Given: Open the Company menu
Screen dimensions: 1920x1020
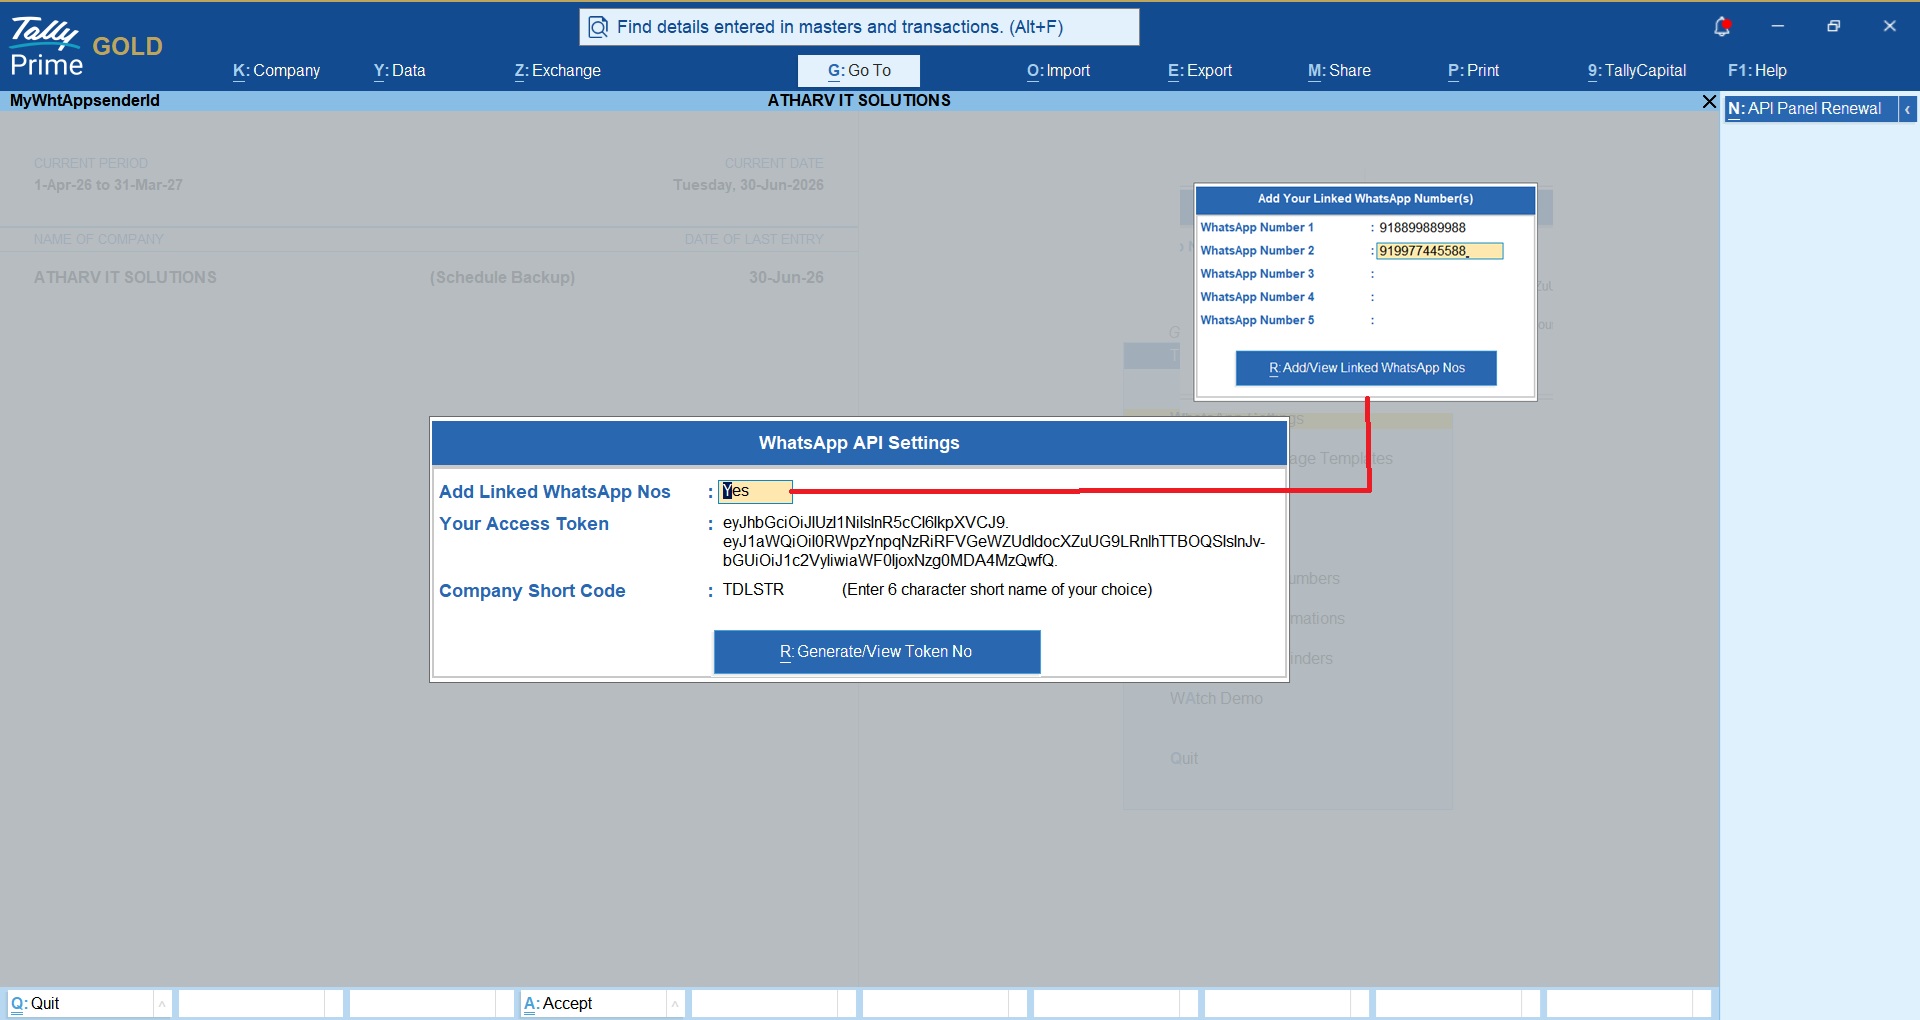Looking at the screenshot, I should (276, 71).
